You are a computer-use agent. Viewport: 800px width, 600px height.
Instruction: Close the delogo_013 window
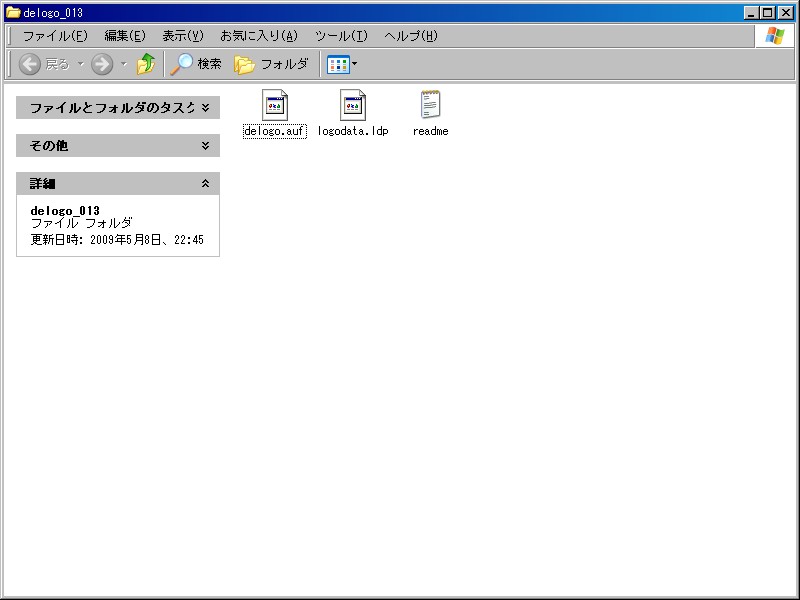(x=786, y=13)
